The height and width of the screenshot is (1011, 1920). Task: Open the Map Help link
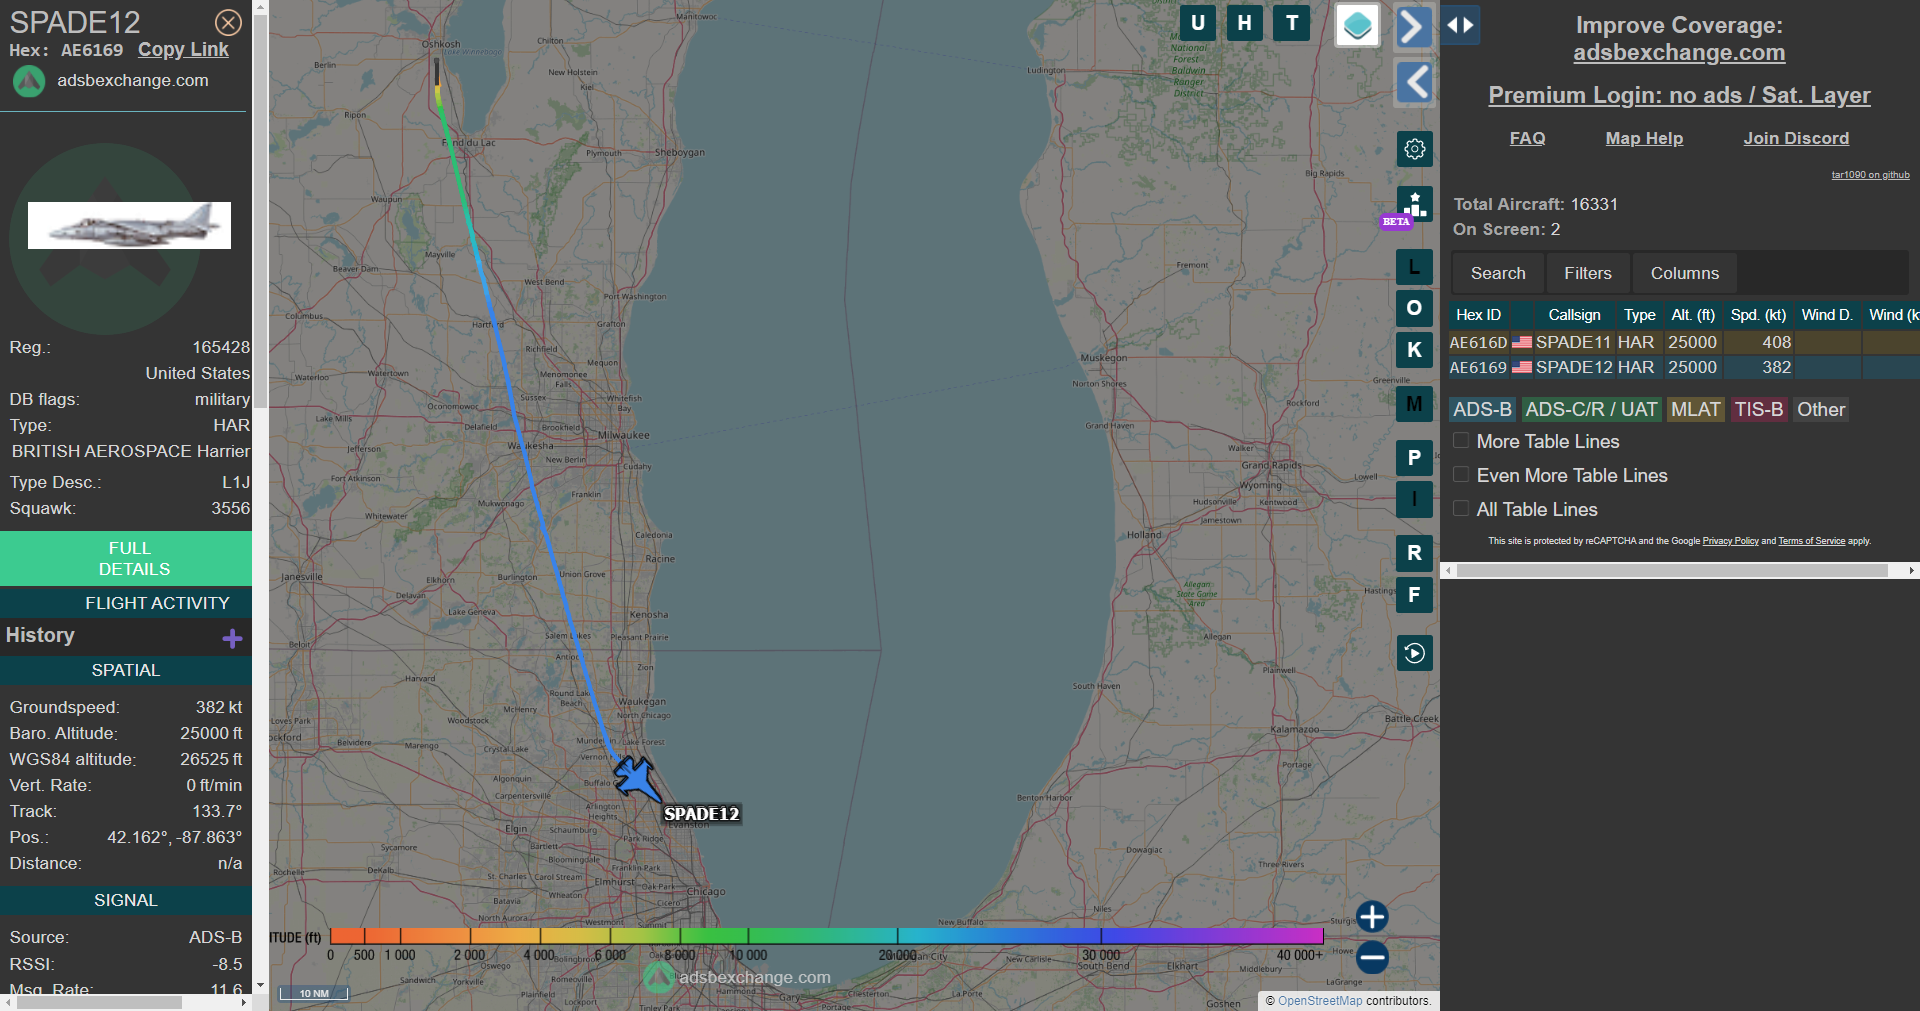pos(1644,138)
